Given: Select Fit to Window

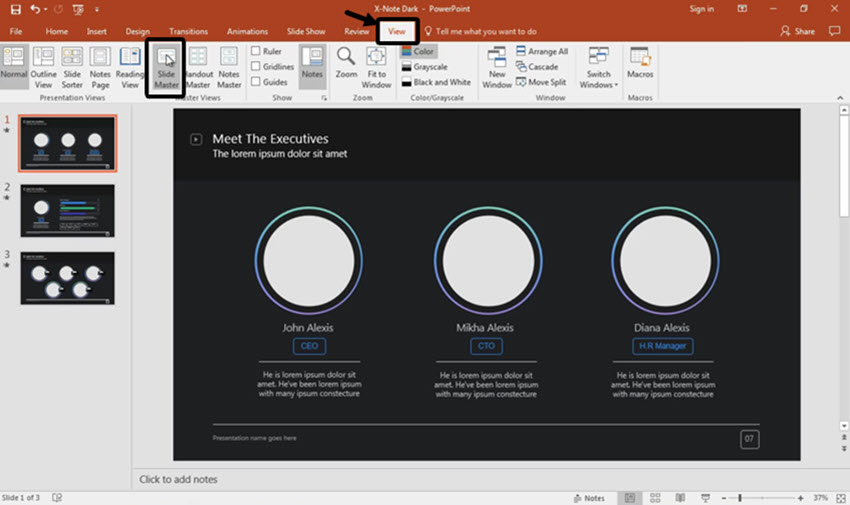Looking at the screenshot, I should [x=376, y=68].
